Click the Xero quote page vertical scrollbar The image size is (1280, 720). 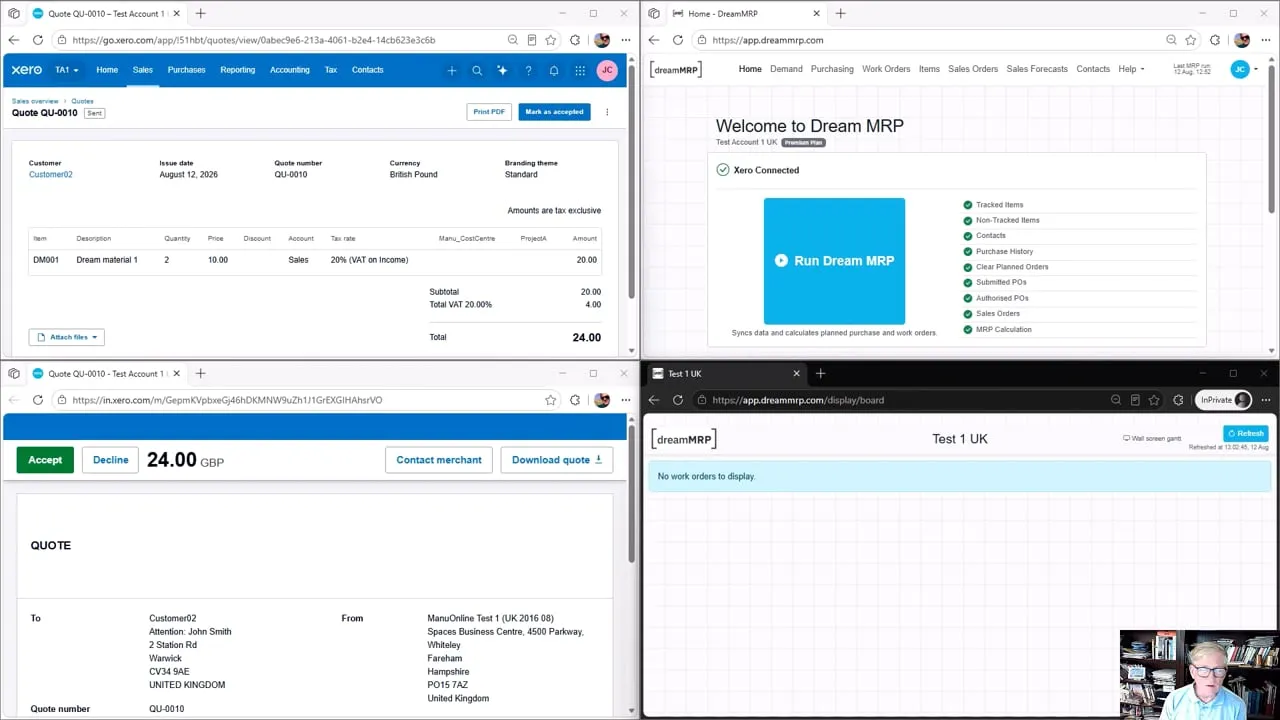coord(631,192)
